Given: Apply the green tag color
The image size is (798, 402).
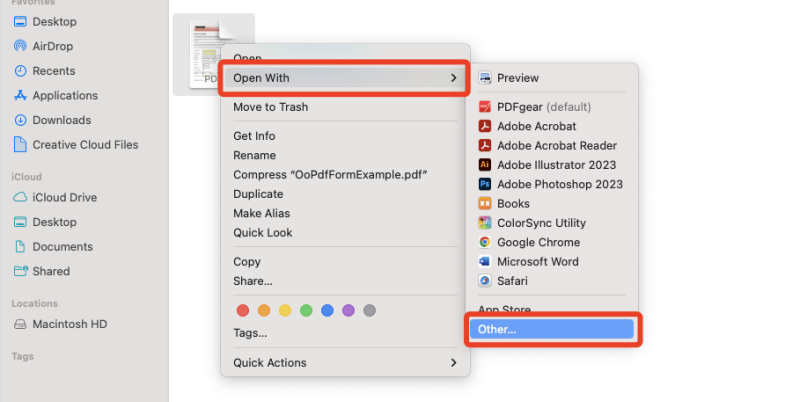Looking at the screenshot, I should click(306, 310).
